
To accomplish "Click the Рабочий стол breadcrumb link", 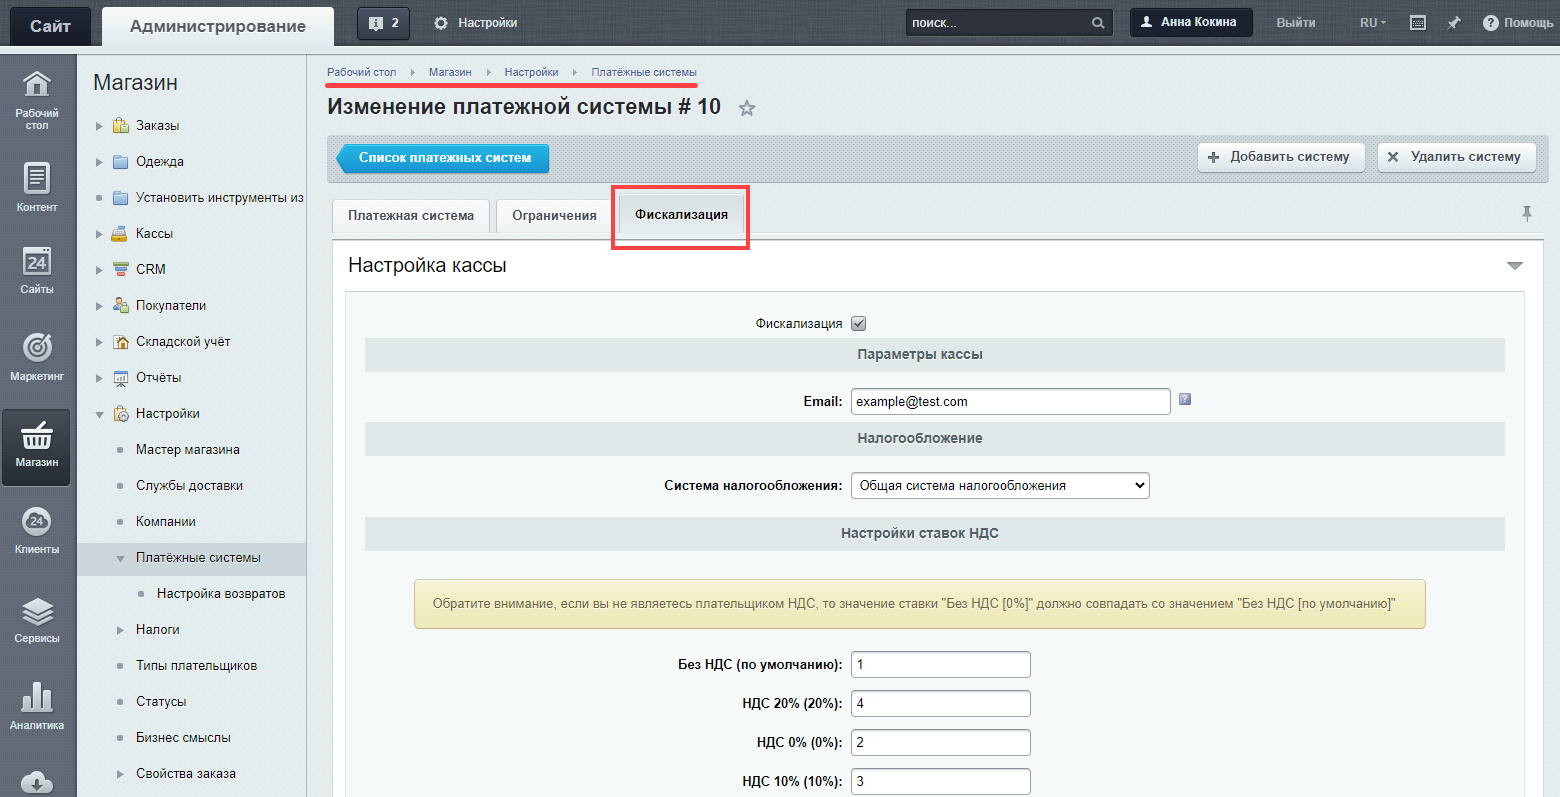I will click(x=362, y=72).
